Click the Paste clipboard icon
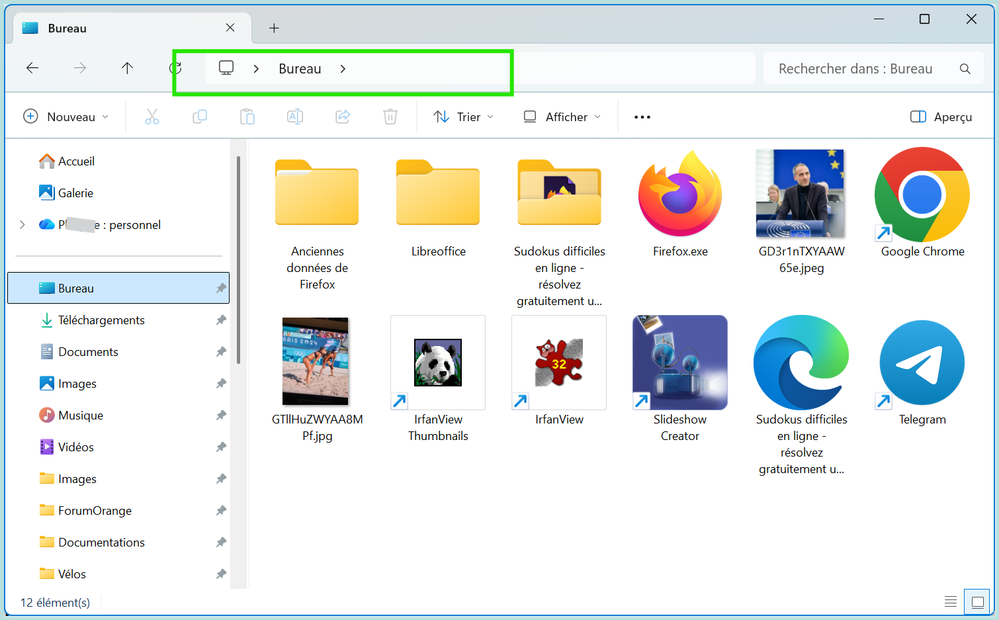Image resolution: width=999 pixels, height=620 pixels. 247,117
